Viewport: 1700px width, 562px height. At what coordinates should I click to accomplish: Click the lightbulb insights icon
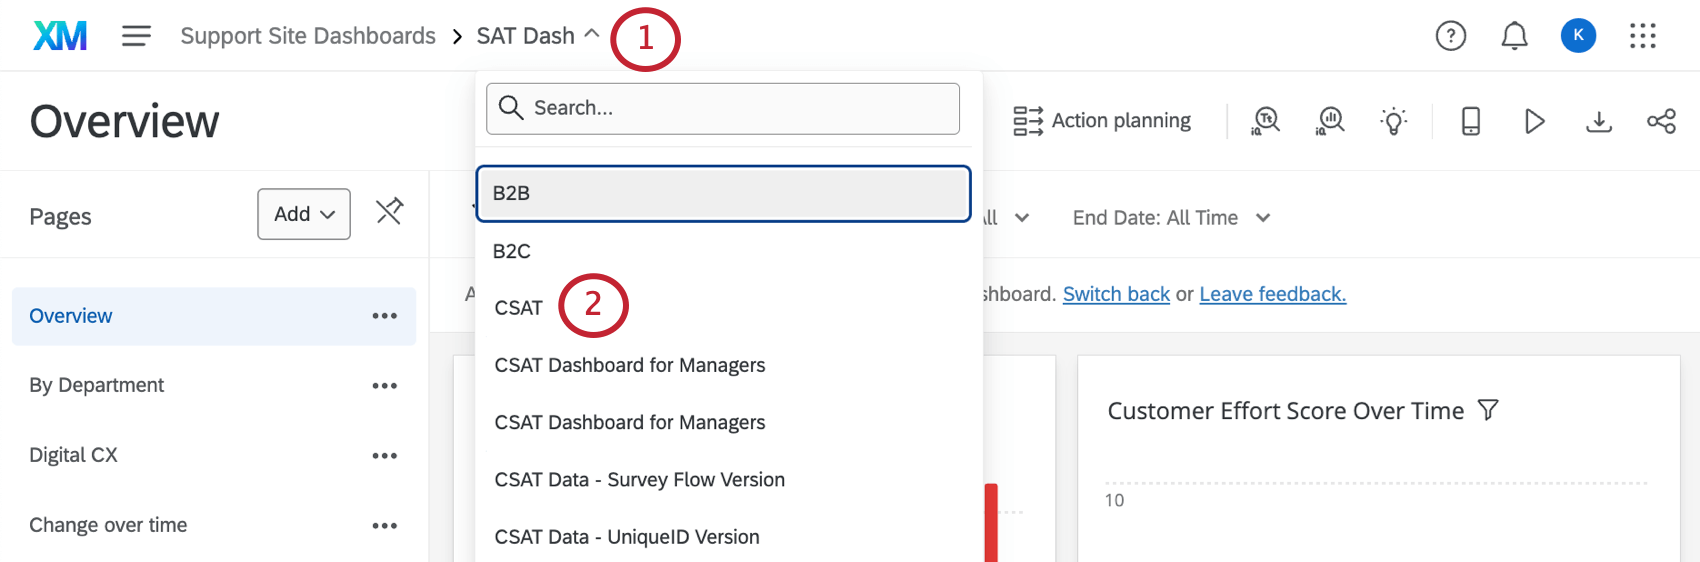tap(1393, 121)
